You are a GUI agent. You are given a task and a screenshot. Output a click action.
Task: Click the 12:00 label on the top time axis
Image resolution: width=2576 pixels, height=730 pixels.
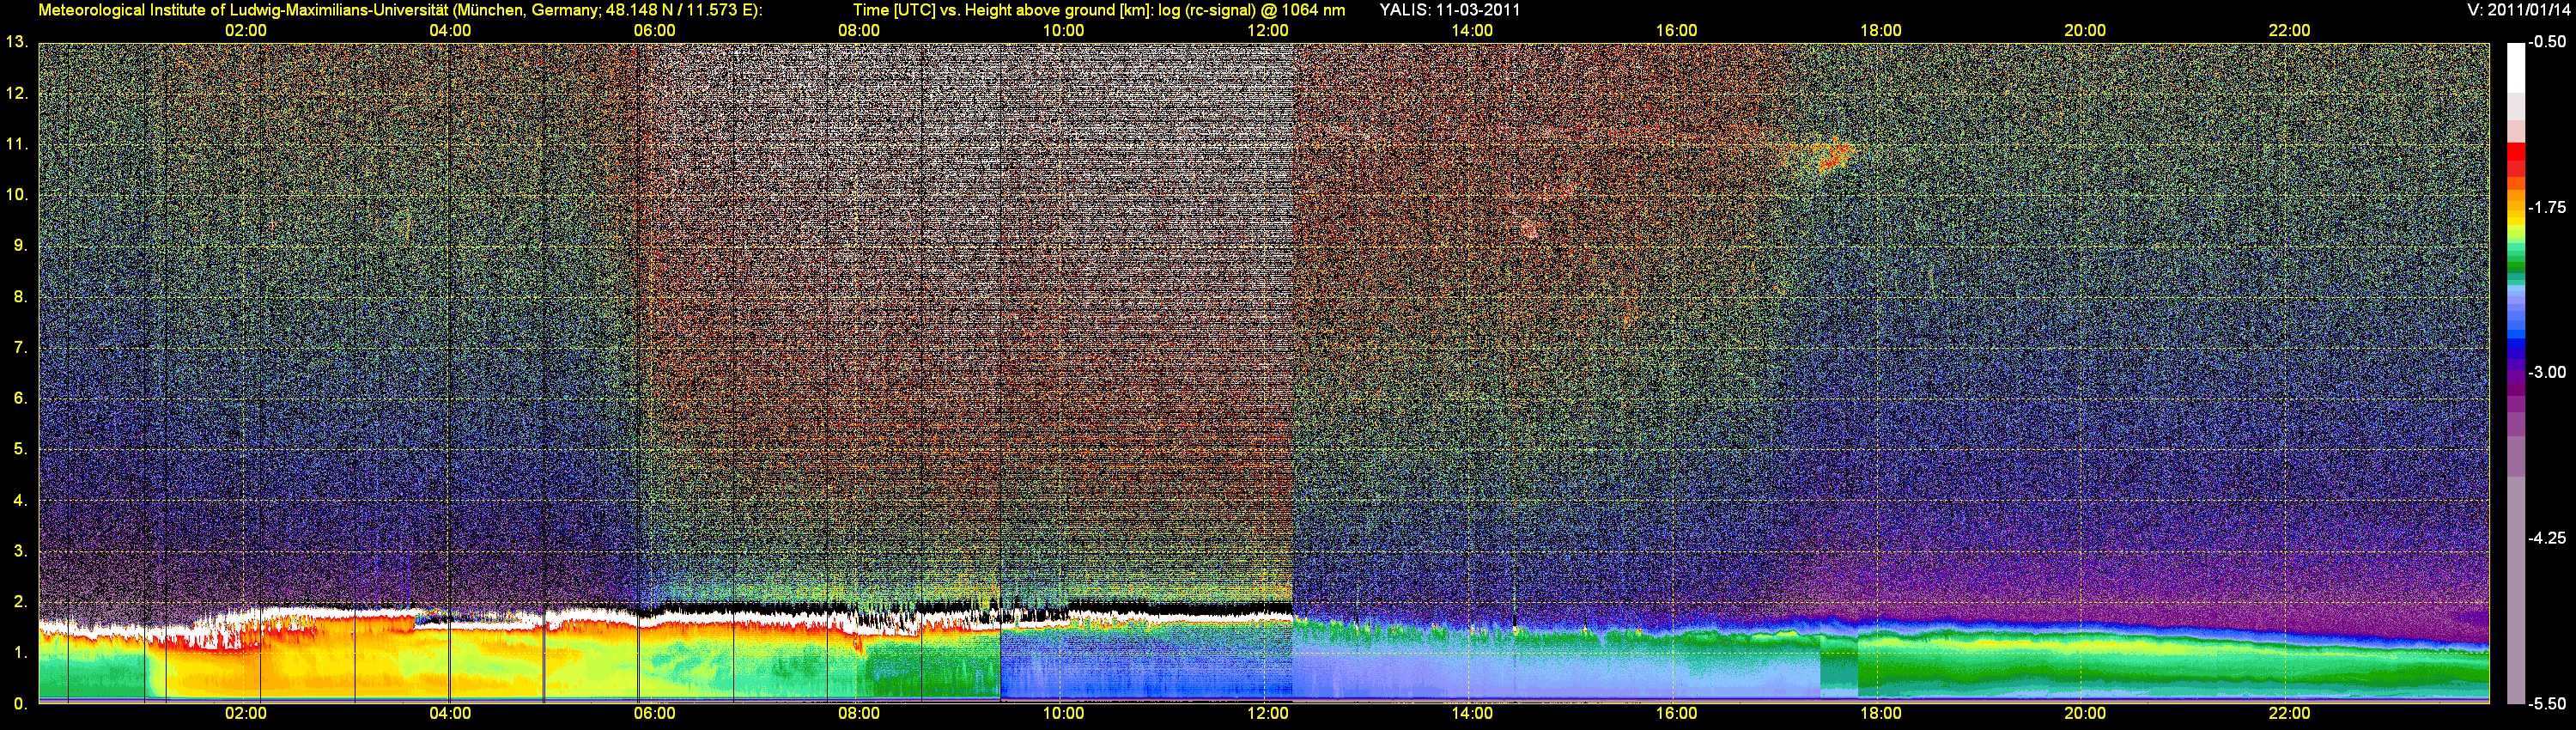[x=1268, y=30]
